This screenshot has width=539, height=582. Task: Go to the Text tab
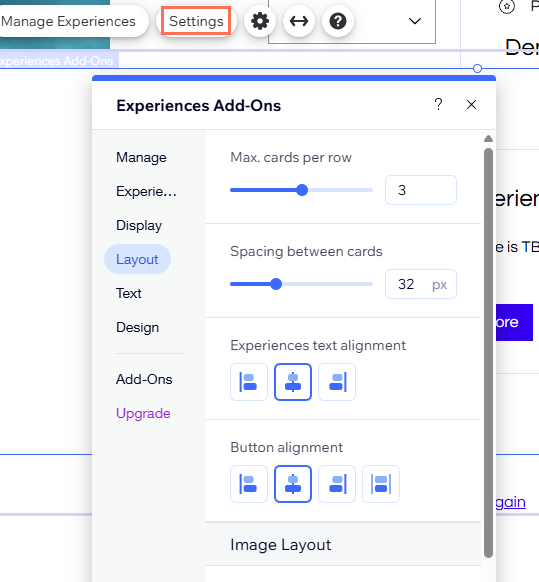(x=128, y=294)
